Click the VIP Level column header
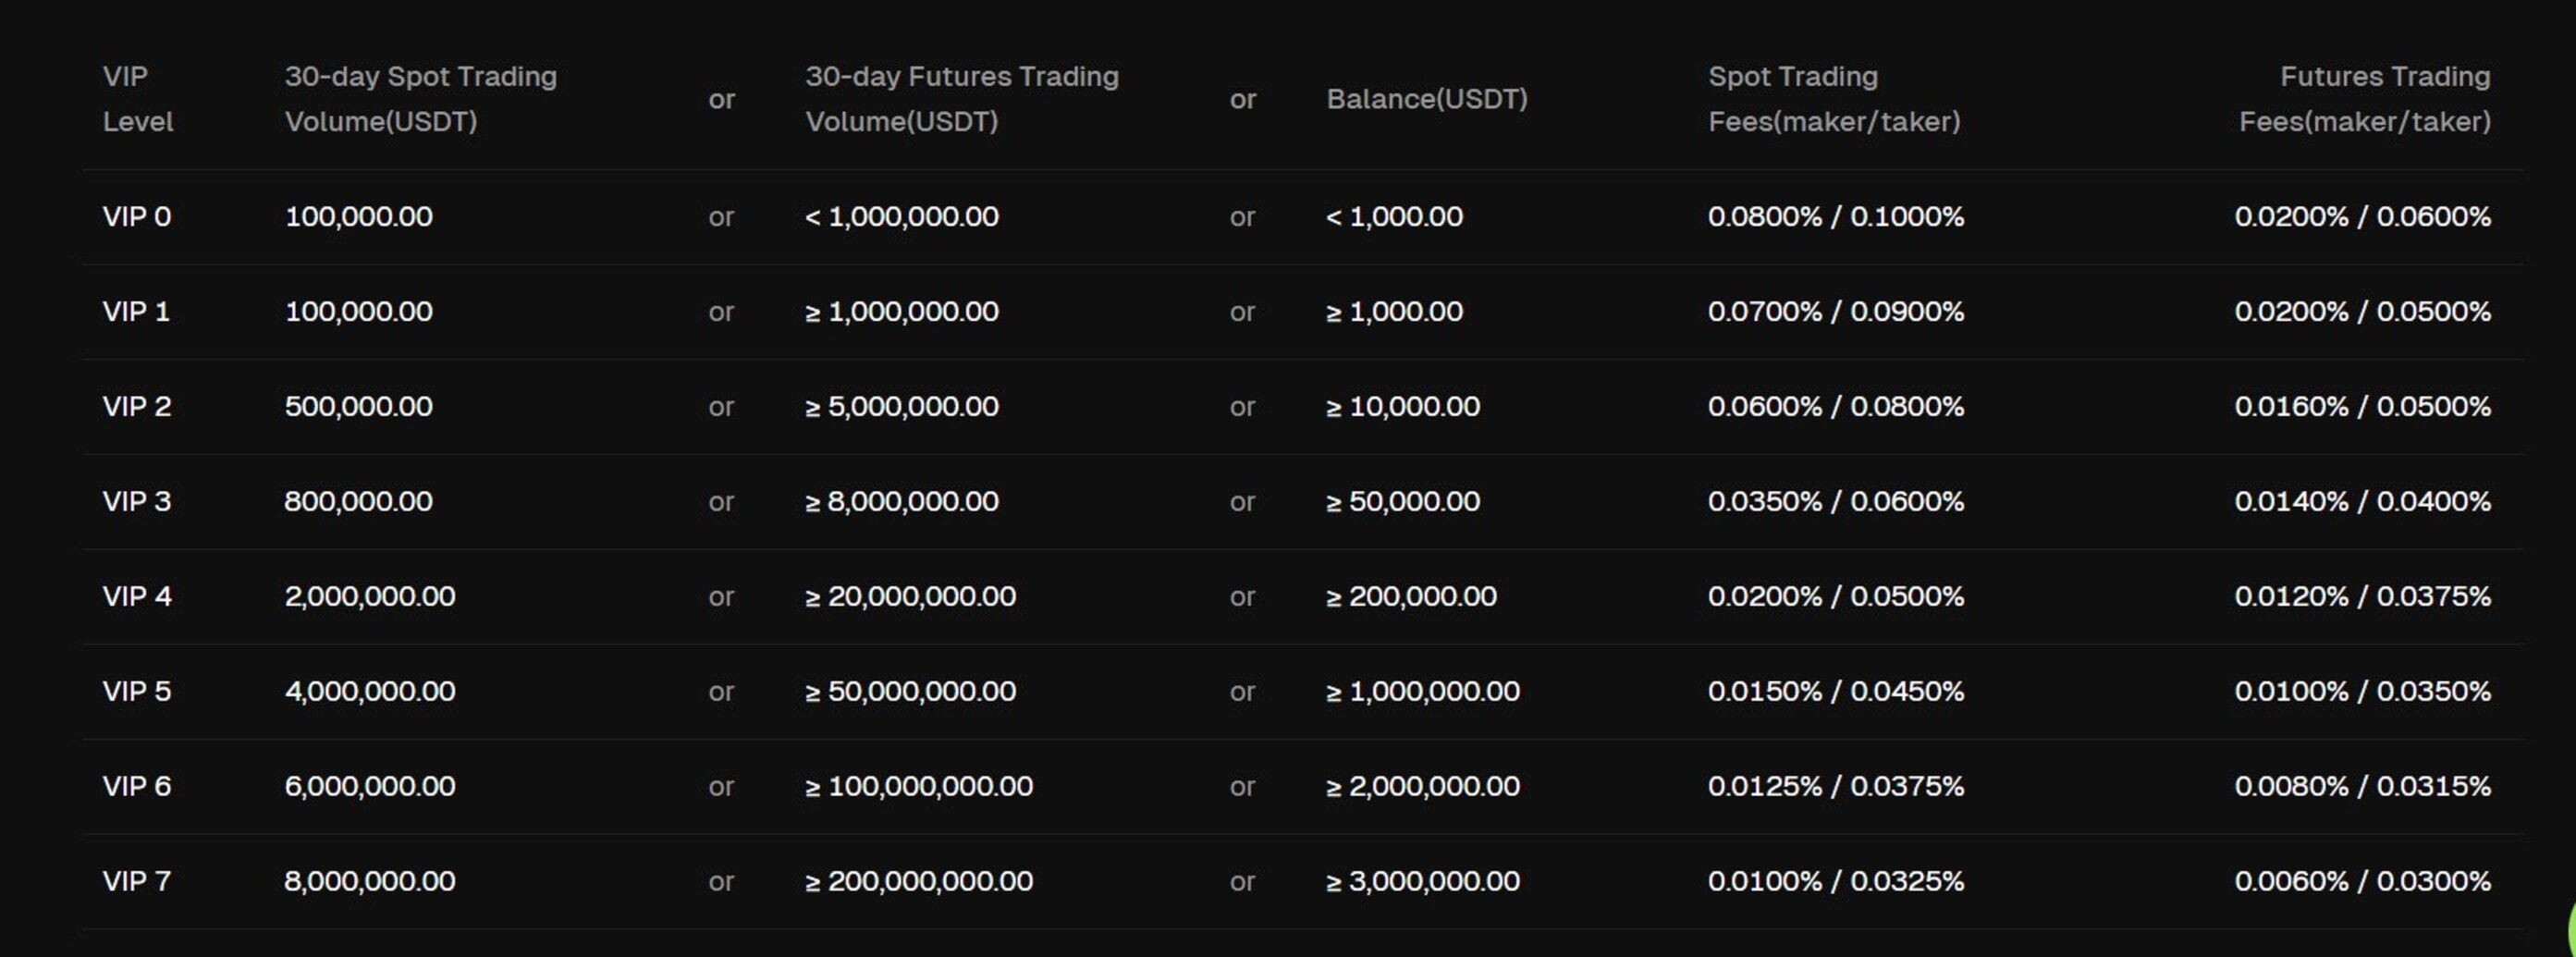The height and width of the screenshot is (957, 2576). (x=138, y=99)
